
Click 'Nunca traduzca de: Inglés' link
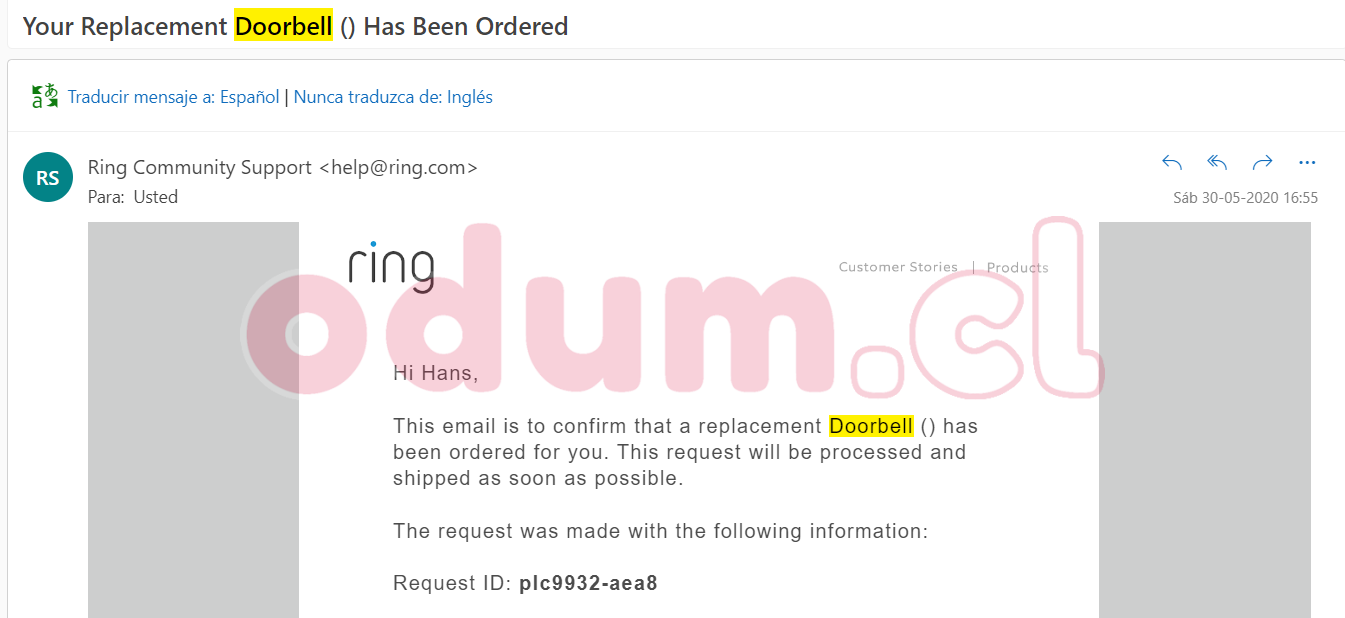click(x=393, y=97)
